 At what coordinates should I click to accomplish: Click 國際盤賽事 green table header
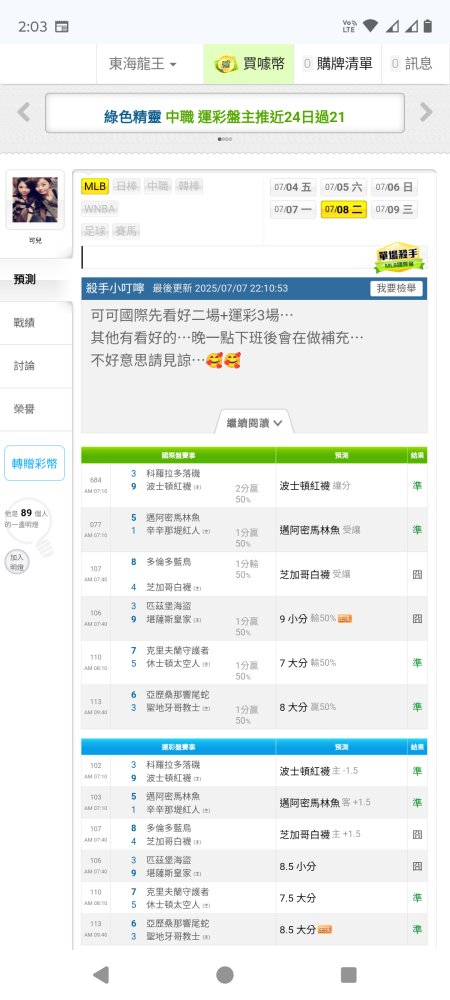(x=178, y=456)
